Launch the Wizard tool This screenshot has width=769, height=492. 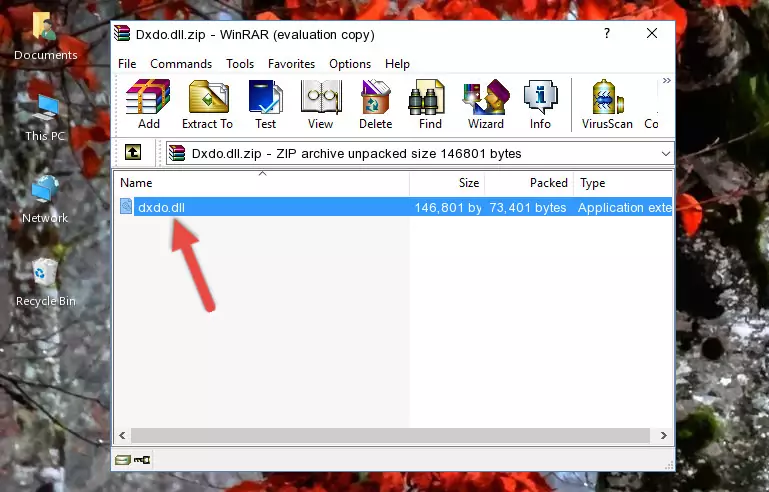click(x=486, y=104)
